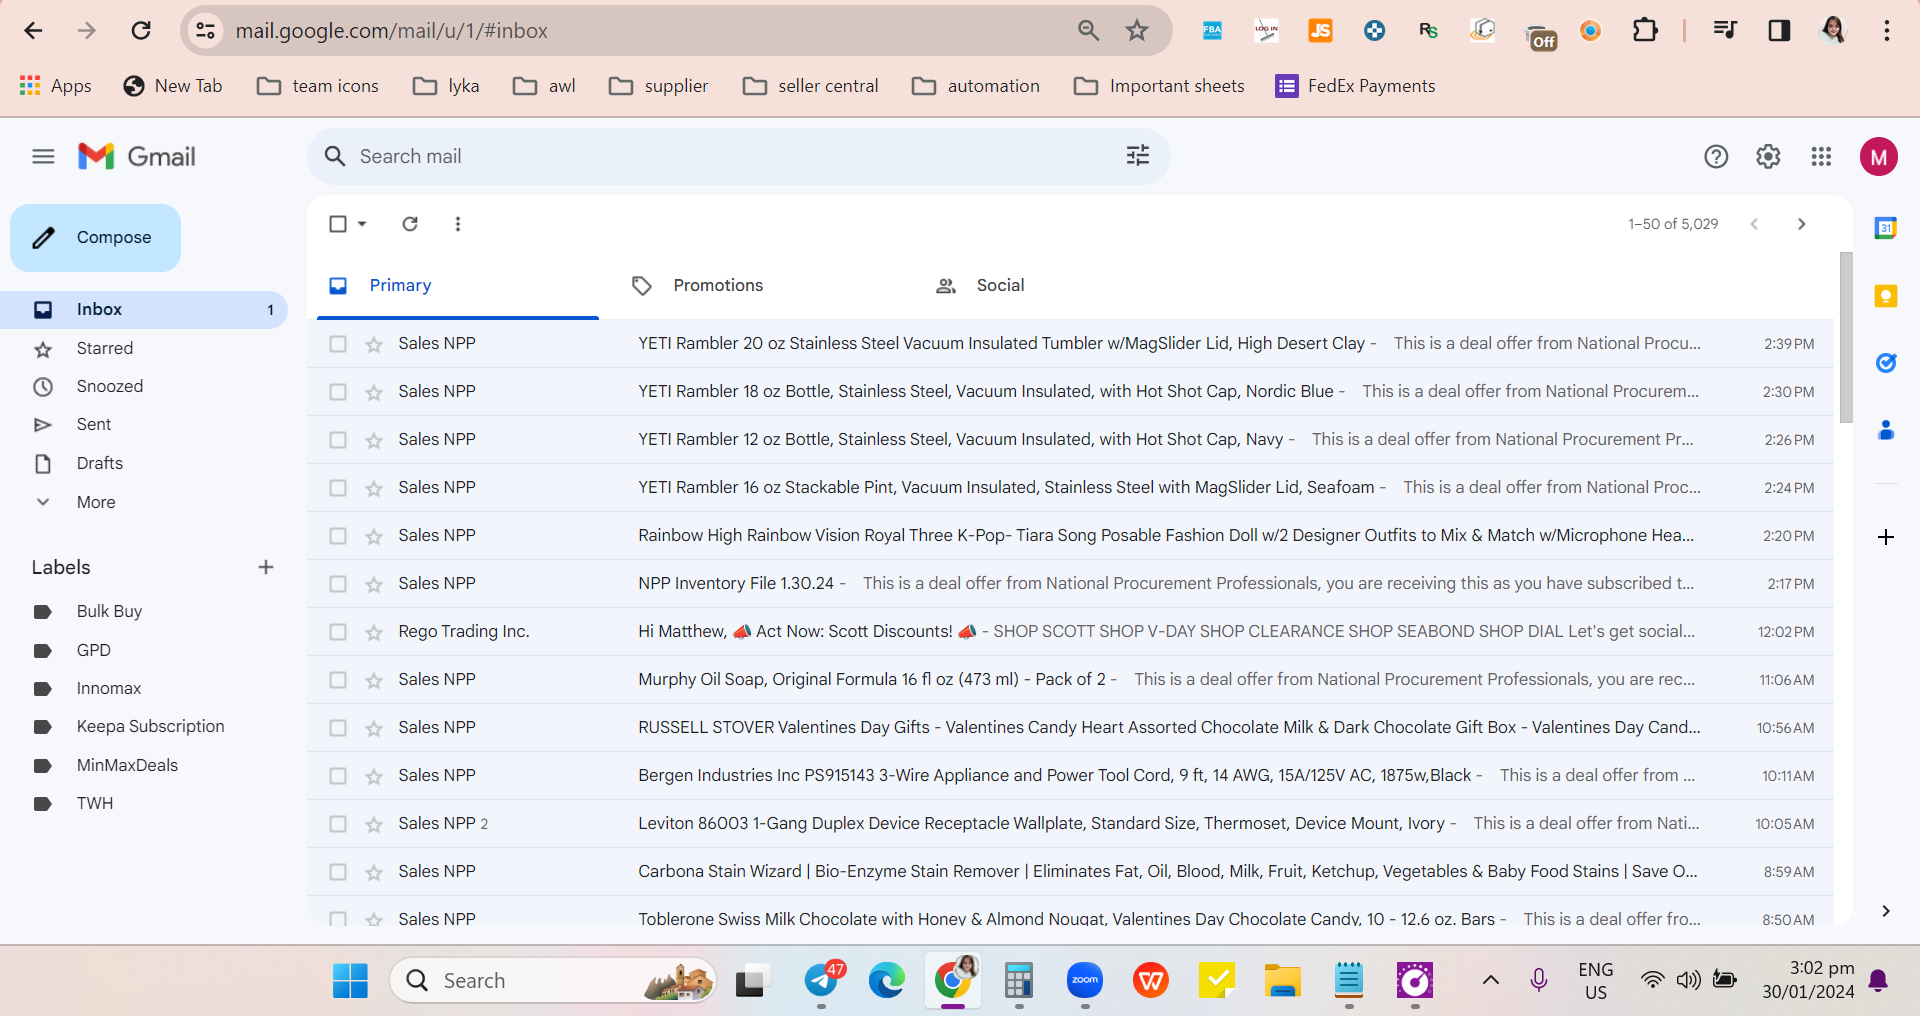The image size is (1920, 1016).
Task: Tick the select-all emails checkbox
Action: [x=338, y=224]
